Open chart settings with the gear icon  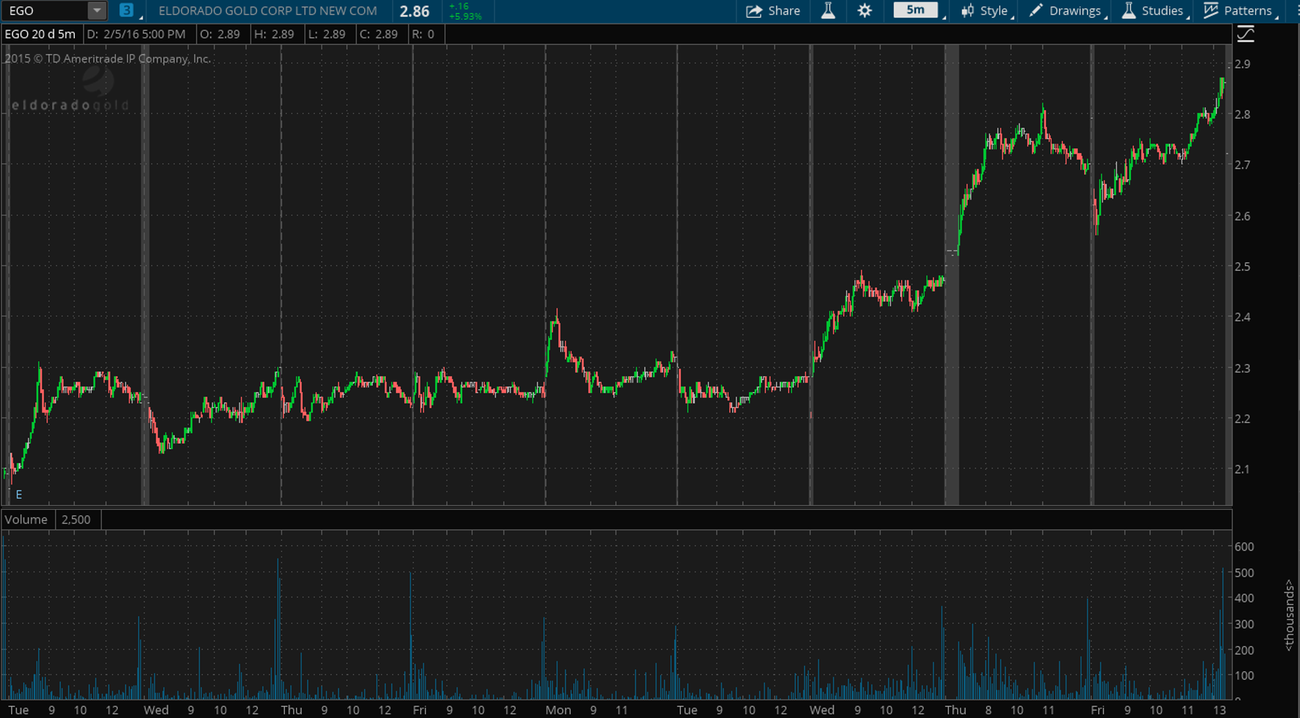865,11
